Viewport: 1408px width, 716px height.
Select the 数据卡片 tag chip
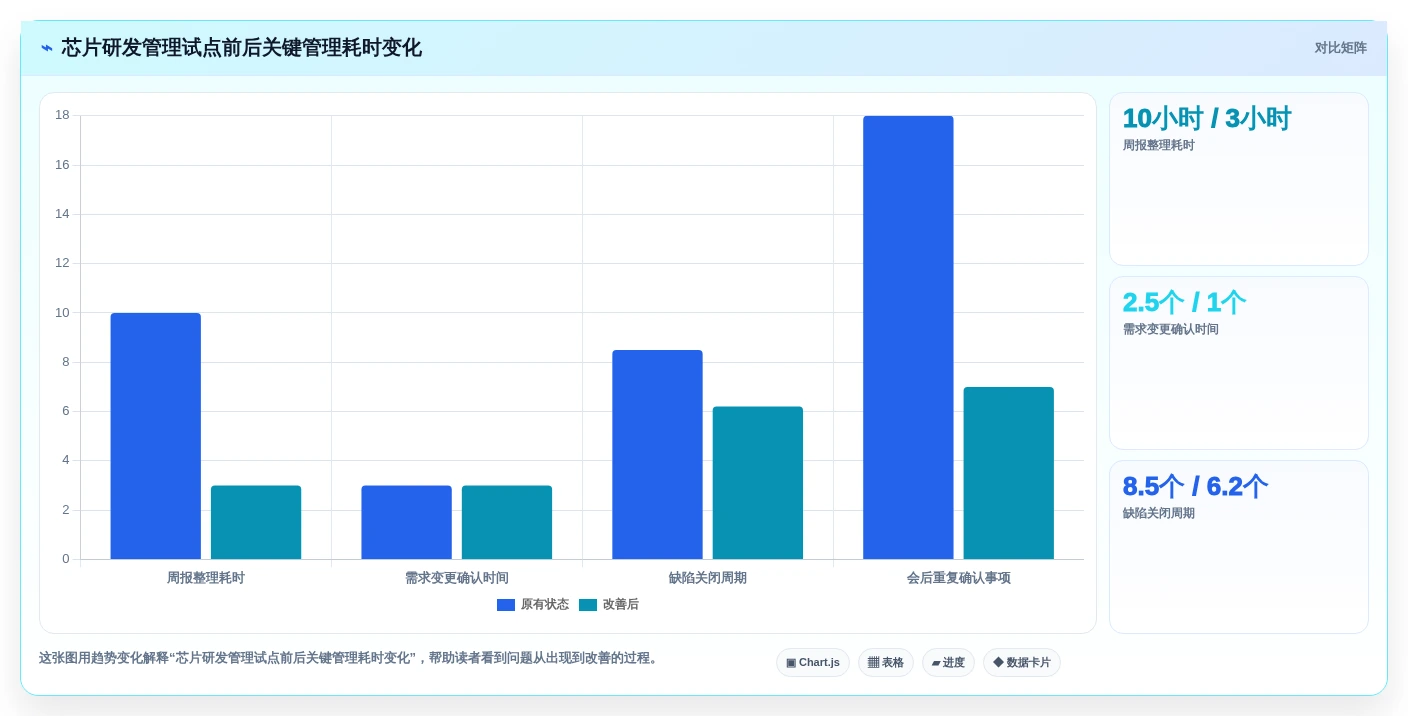click(x=1022, y=663)
